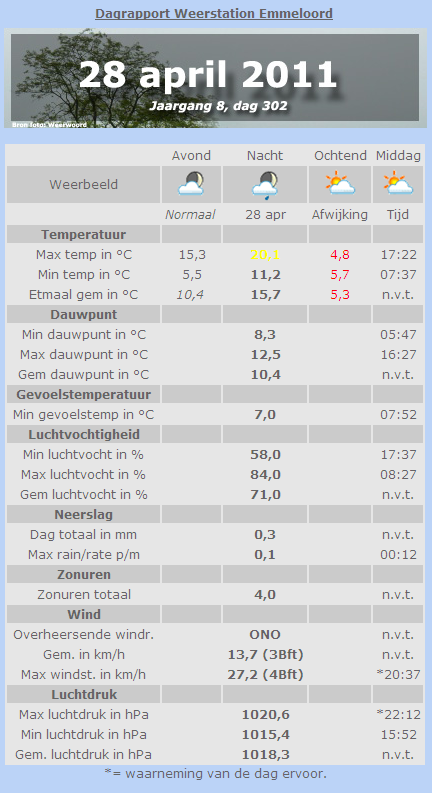Select the Gevoelstemperatuur section header
Screen dimensions: 432x793
pos(83,394)
